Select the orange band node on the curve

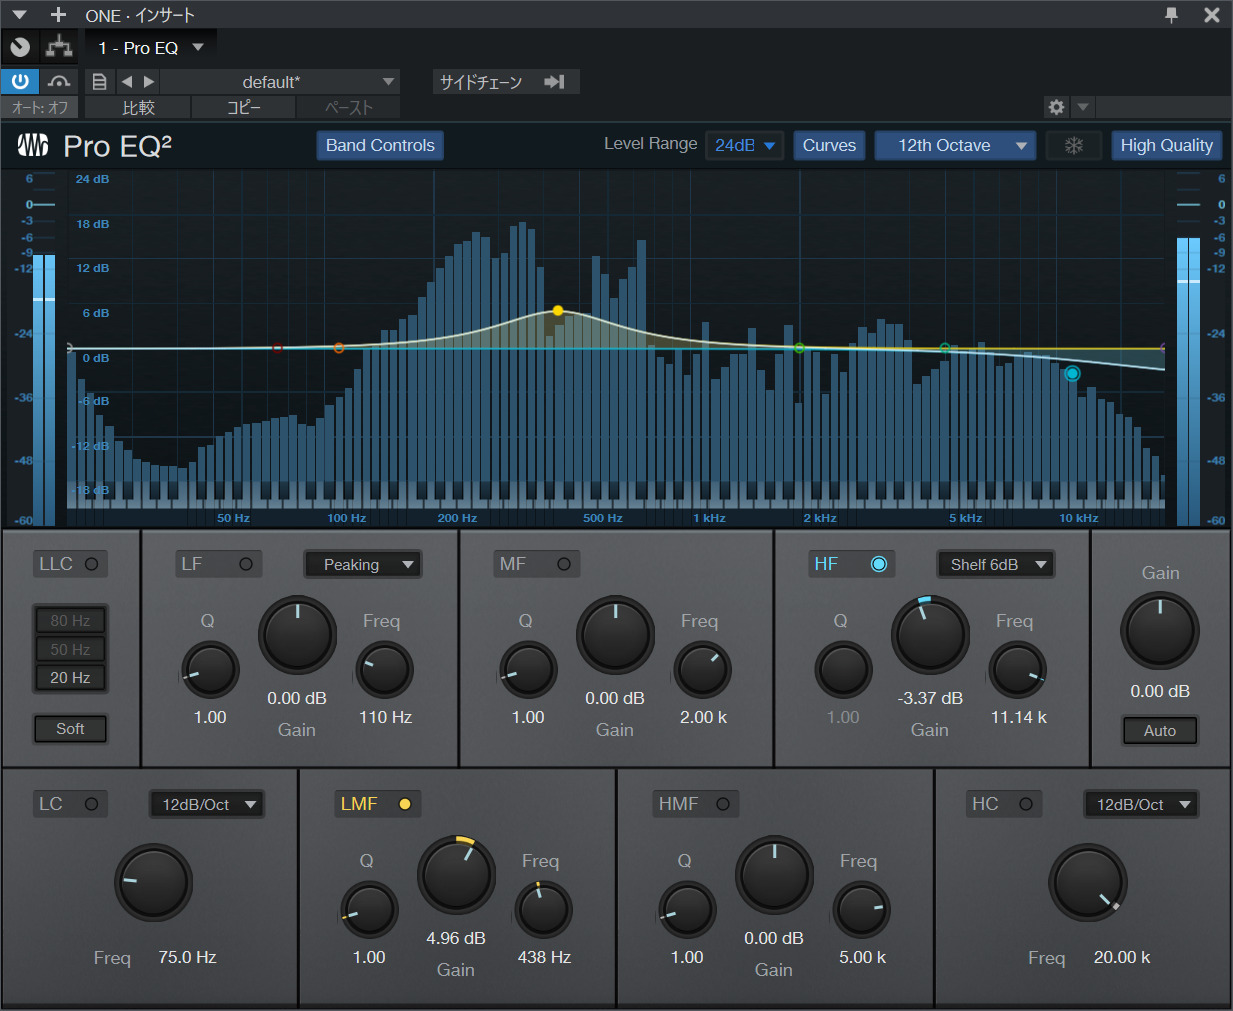click(339, 348)
